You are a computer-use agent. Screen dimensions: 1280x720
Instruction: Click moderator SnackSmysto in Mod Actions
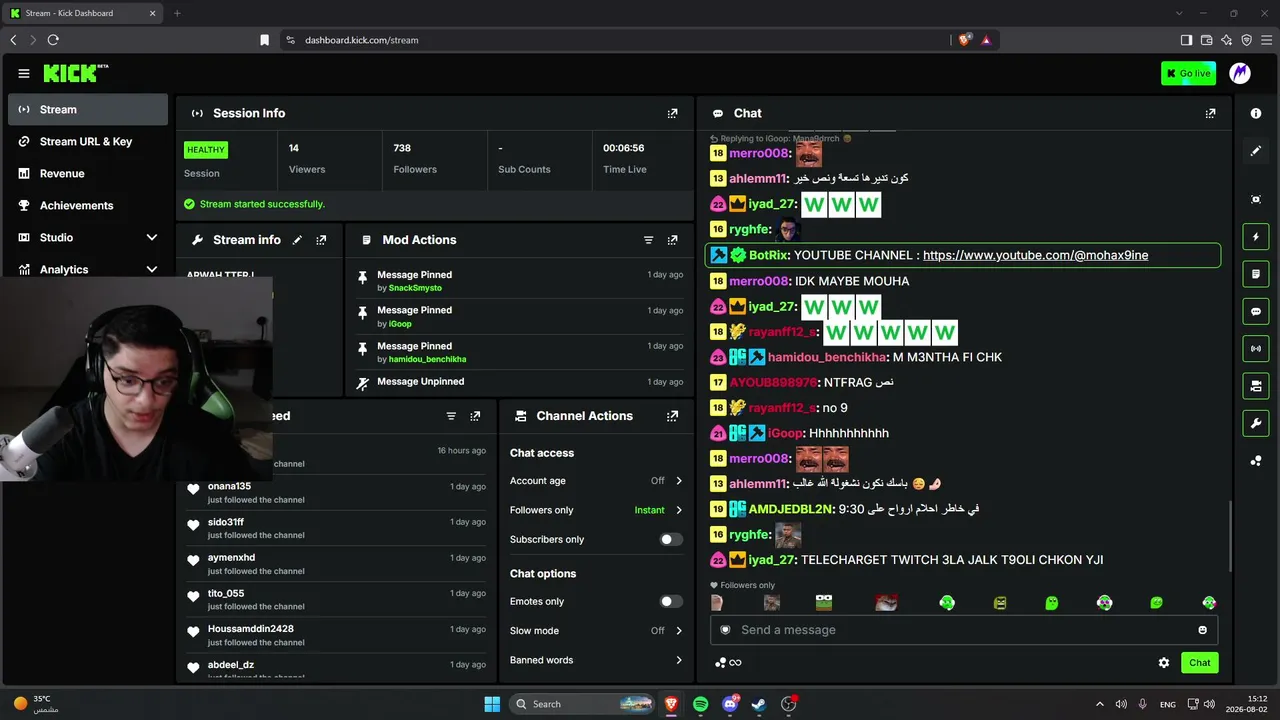pos(415,288)
